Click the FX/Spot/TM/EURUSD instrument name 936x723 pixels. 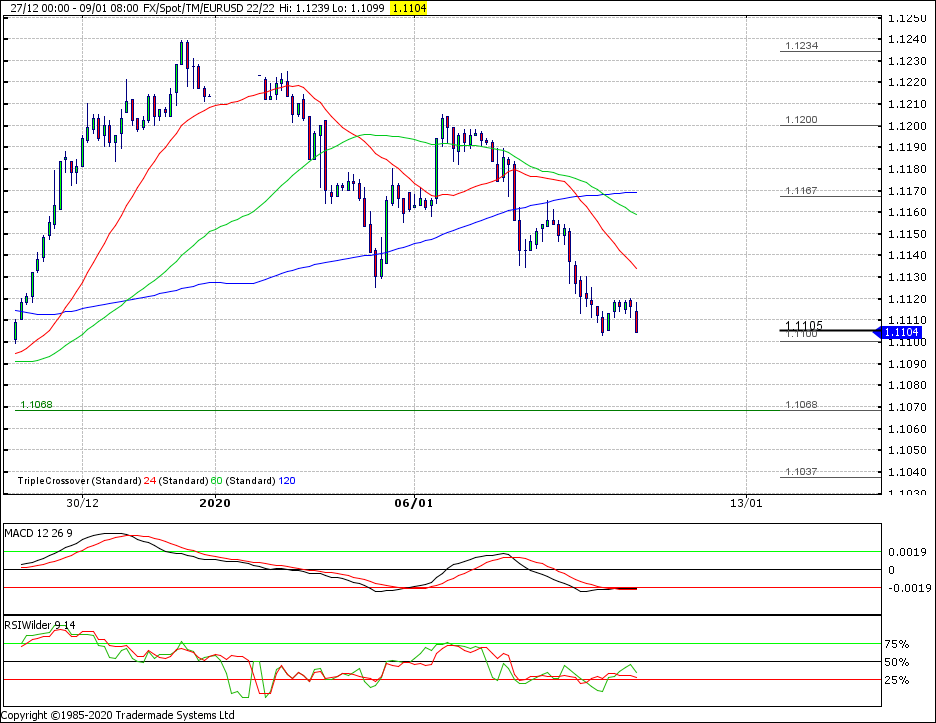194,8
